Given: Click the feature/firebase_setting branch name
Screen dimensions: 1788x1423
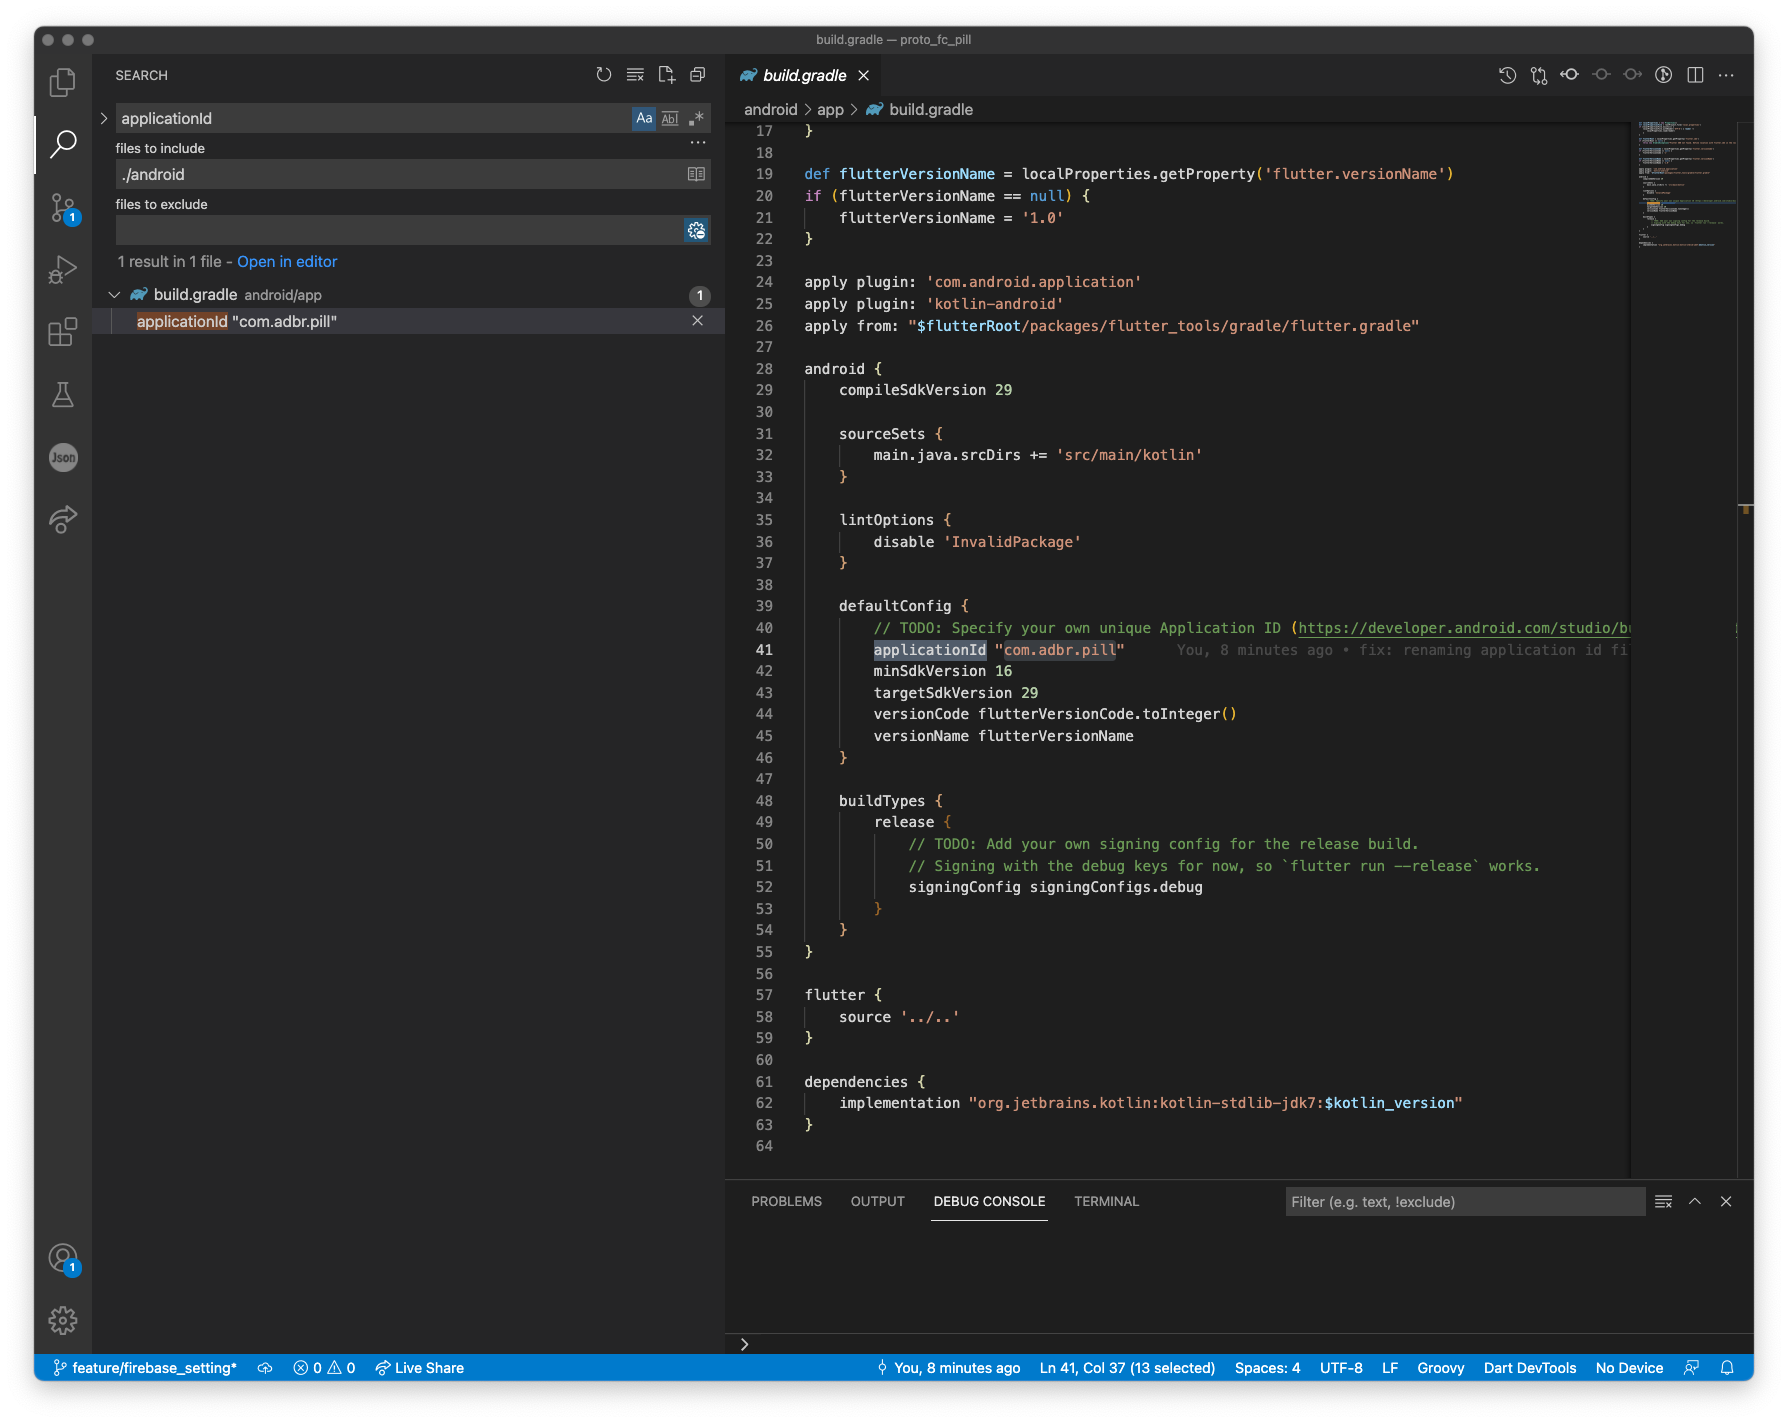Looking at the screenshot, I should pos(145,1368).
